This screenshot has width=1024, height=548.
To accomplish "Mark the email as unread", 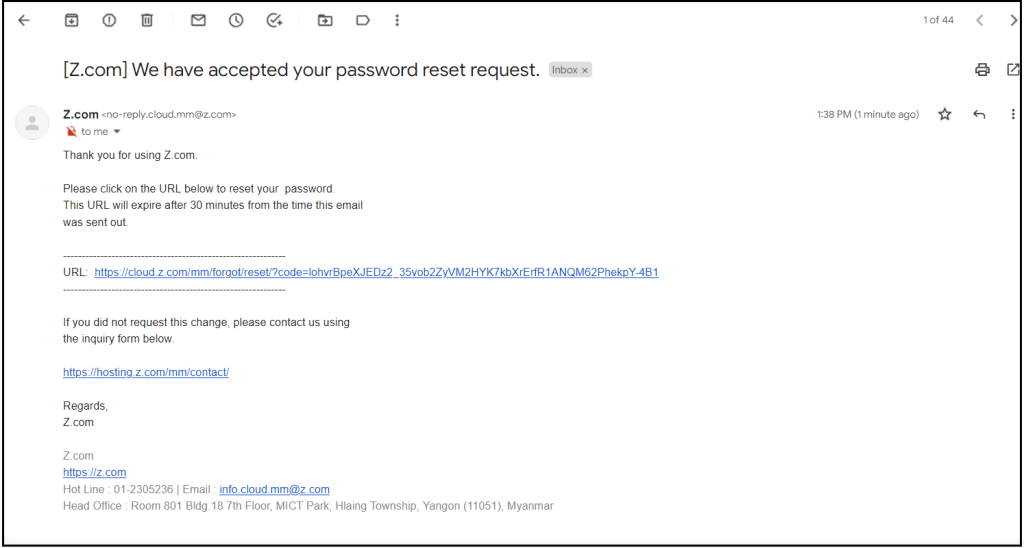I will (198, 20).
